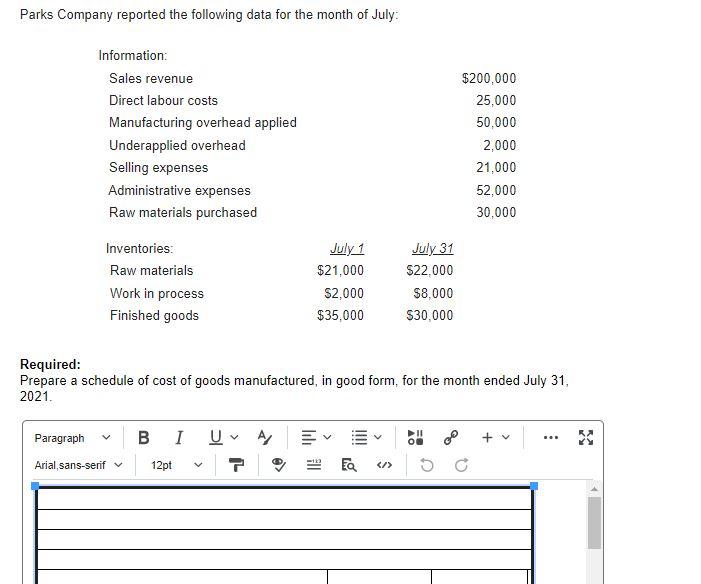Apply underline formatting
The image size is (701, 584).
pos(215,437)
